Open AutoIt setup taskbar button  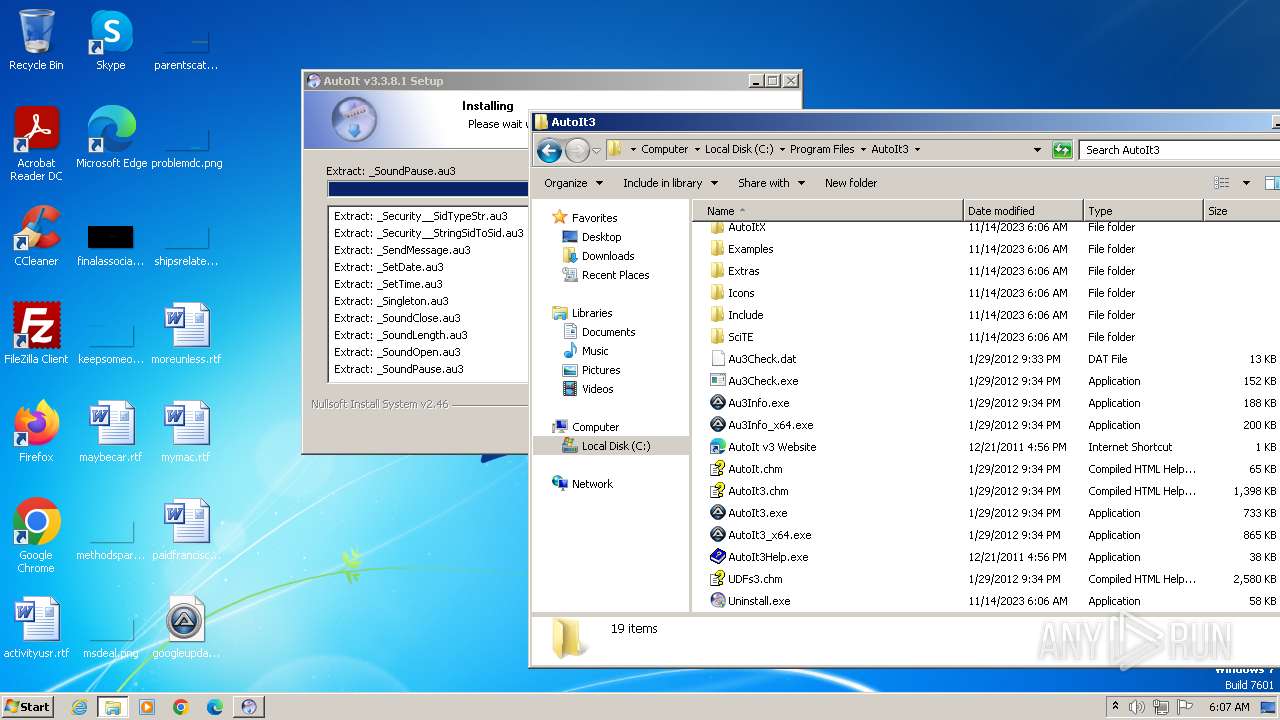coord(249,707)
